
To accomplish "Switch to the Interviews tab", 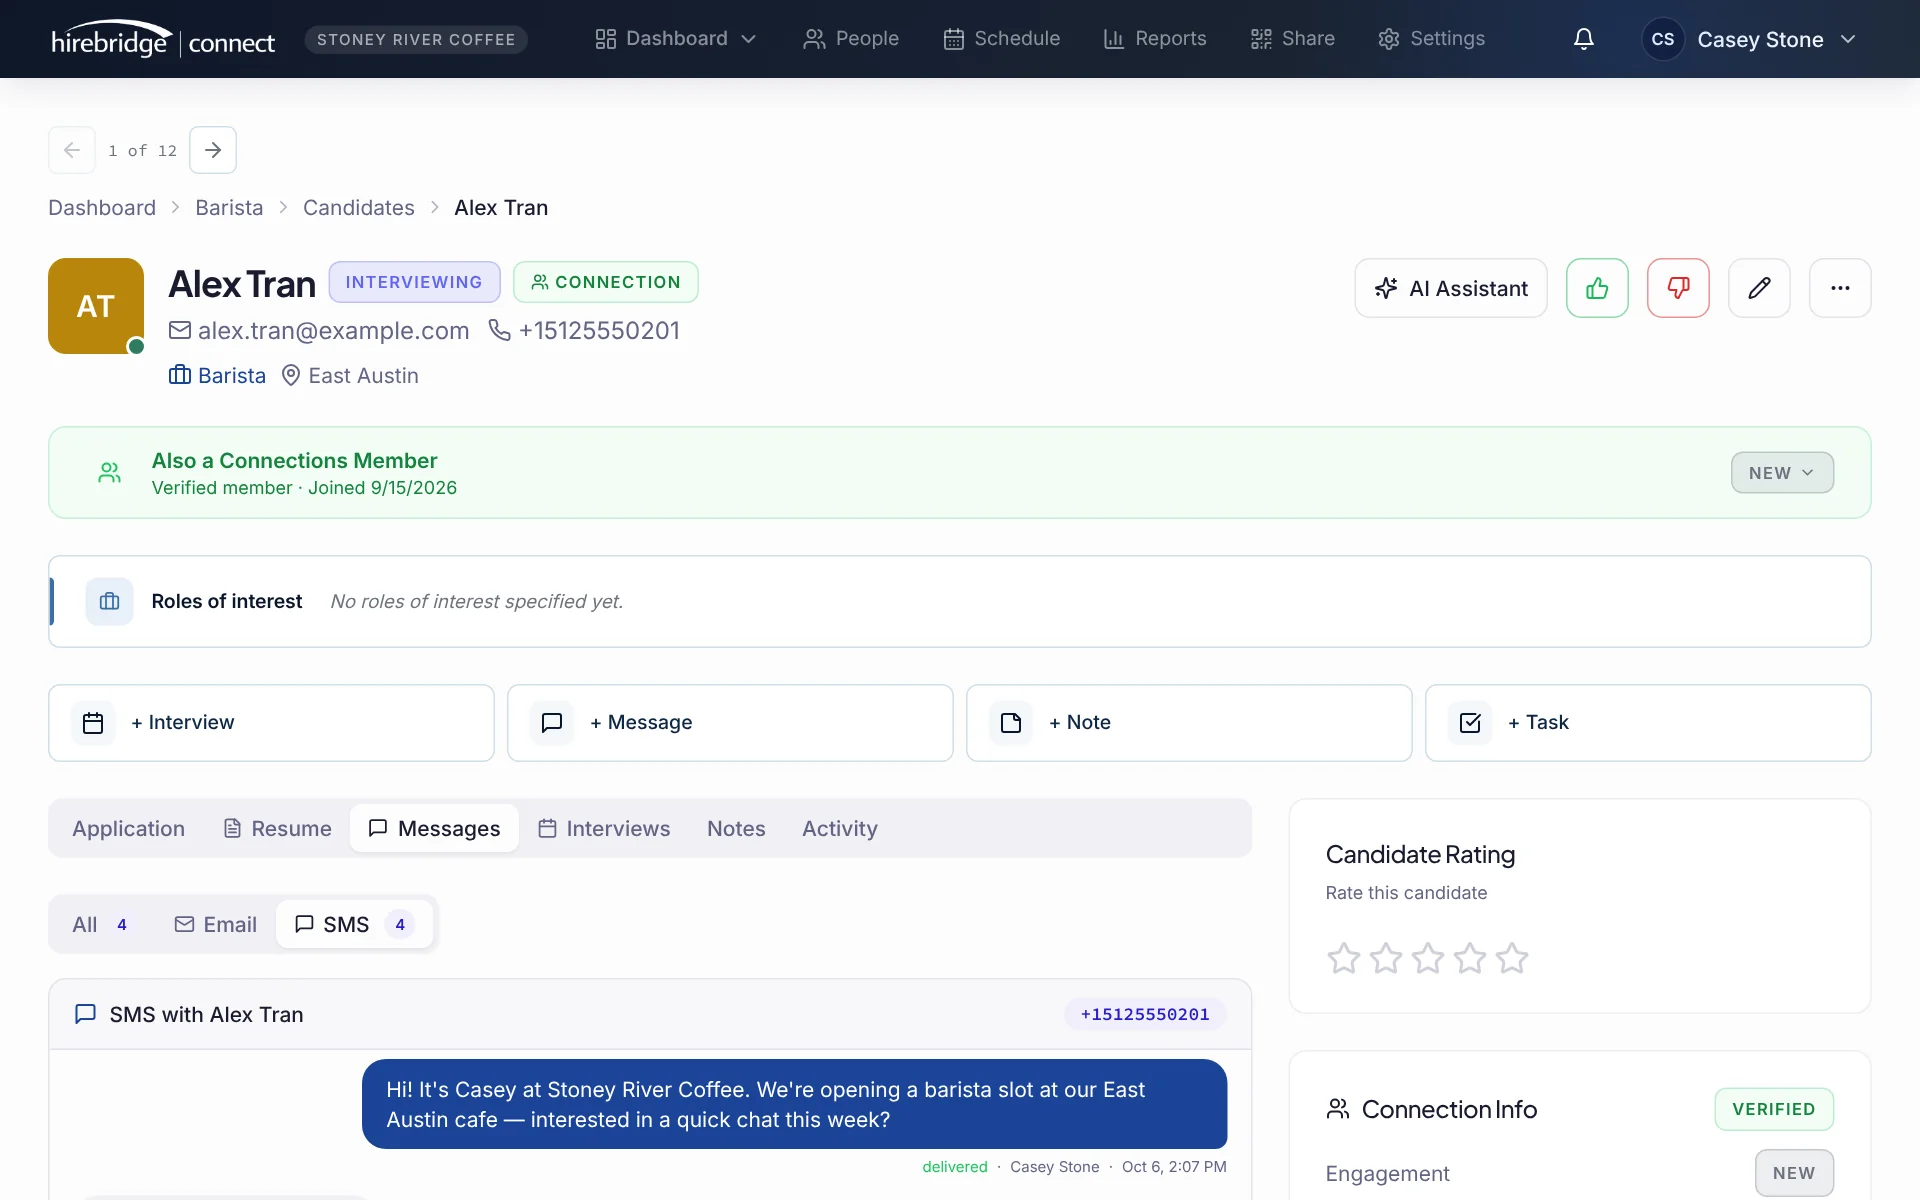I will [604, 828].
